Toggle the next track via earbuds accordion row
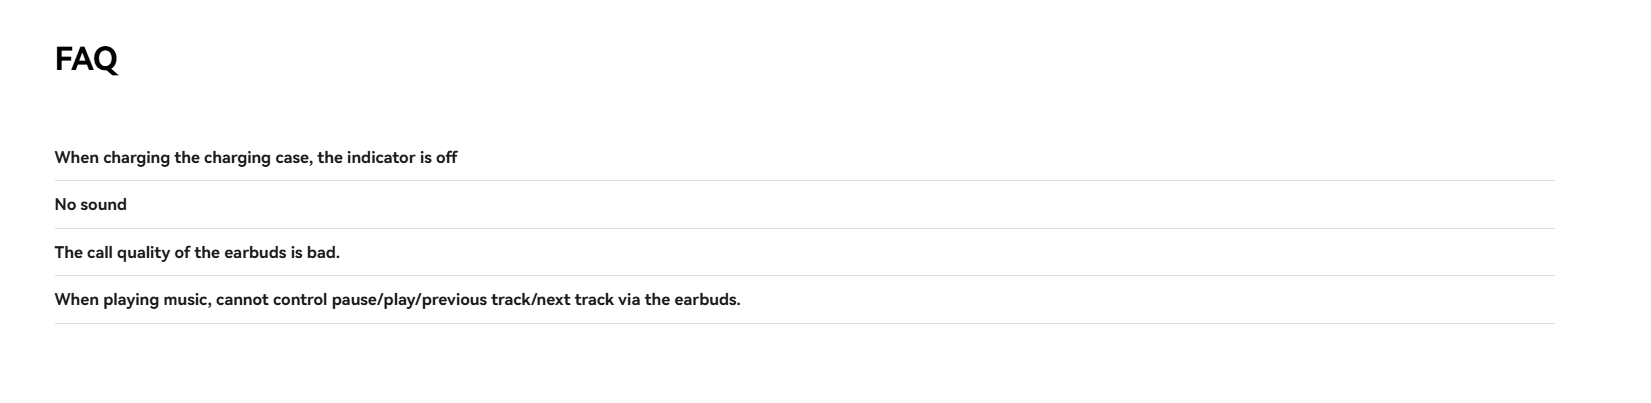 pos(804,300)
